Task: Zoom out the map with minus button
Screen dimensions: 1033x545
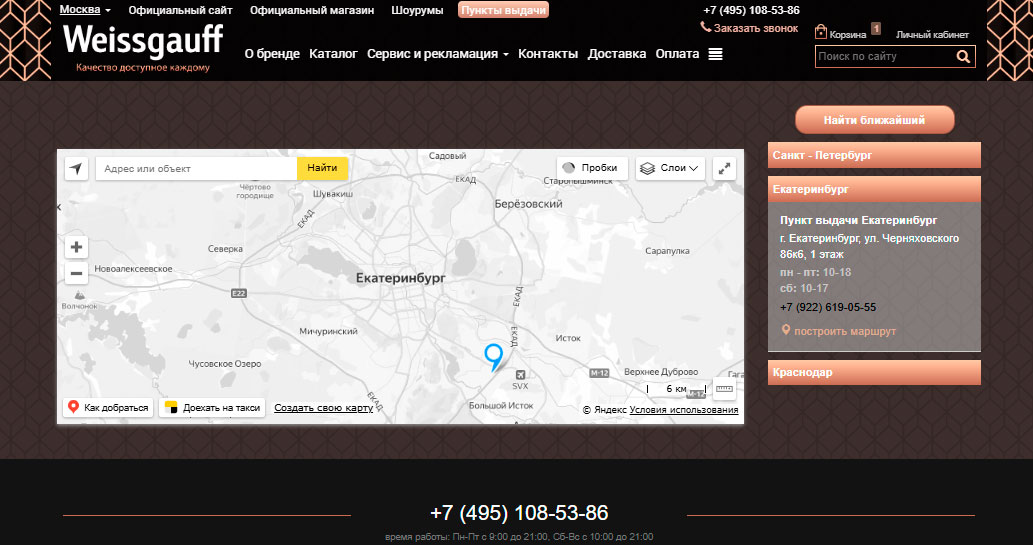Action: [x=76, y=273]
